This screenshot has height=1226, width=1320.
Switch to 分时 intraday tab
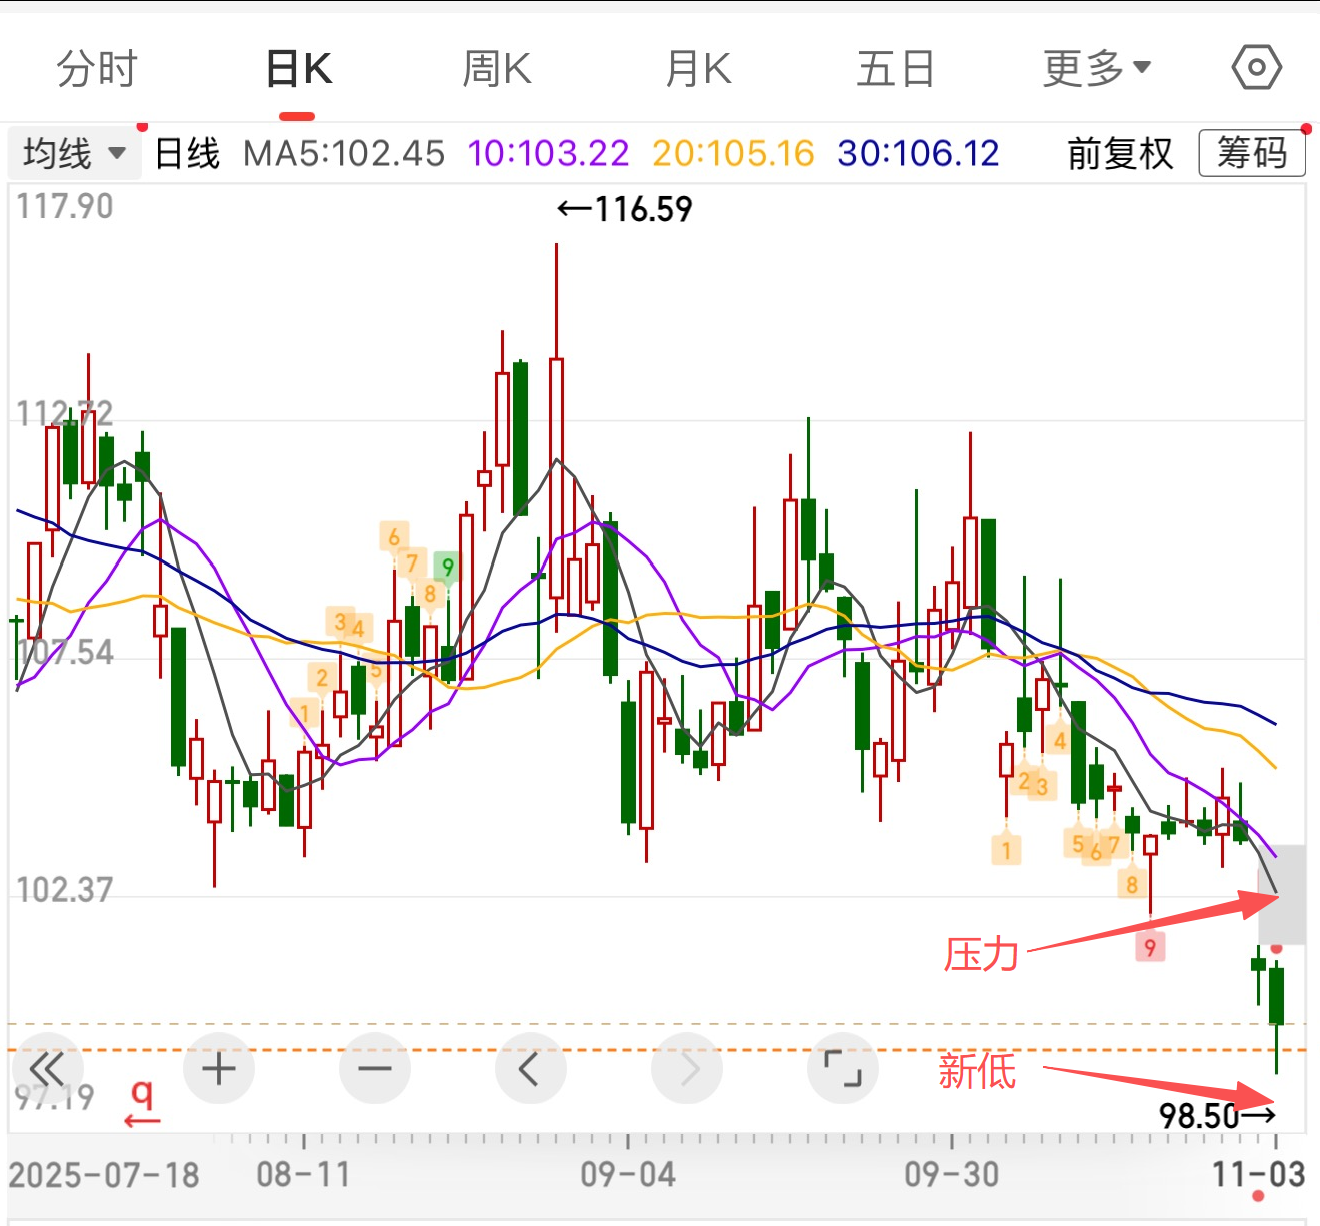(x=96, y=69)
